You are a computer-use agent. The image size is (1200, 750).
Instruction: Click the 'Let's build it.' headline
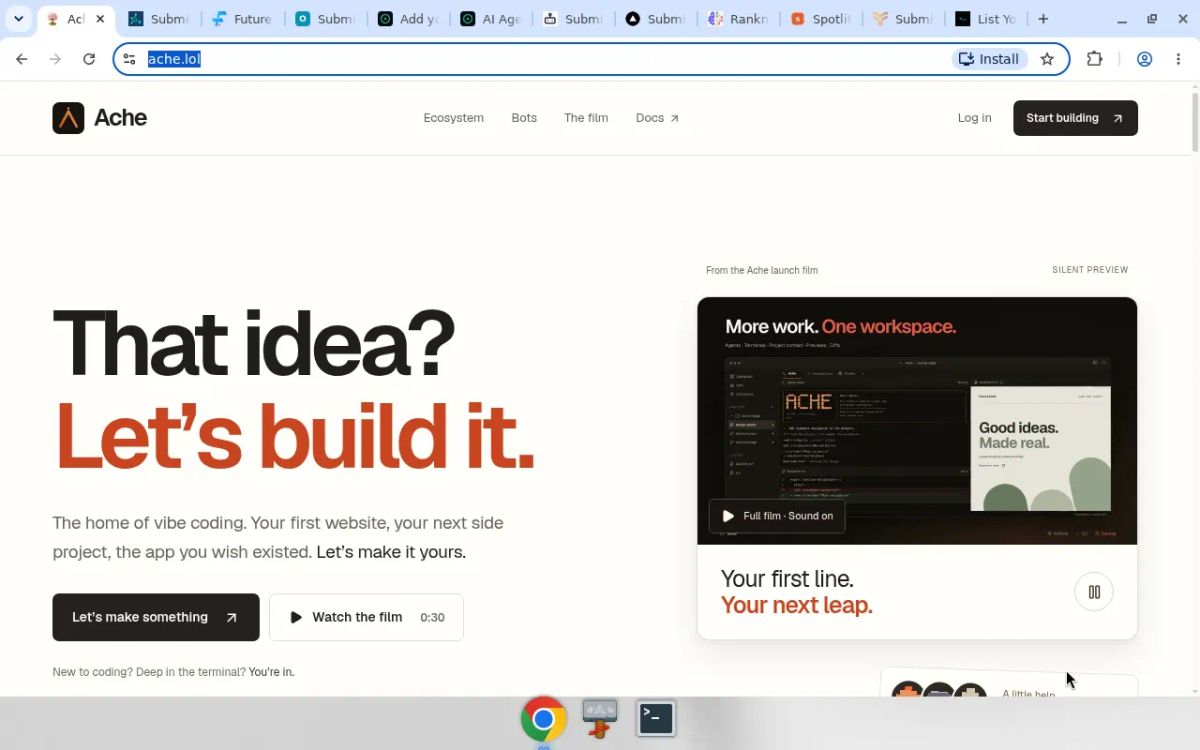click(295, 437)
